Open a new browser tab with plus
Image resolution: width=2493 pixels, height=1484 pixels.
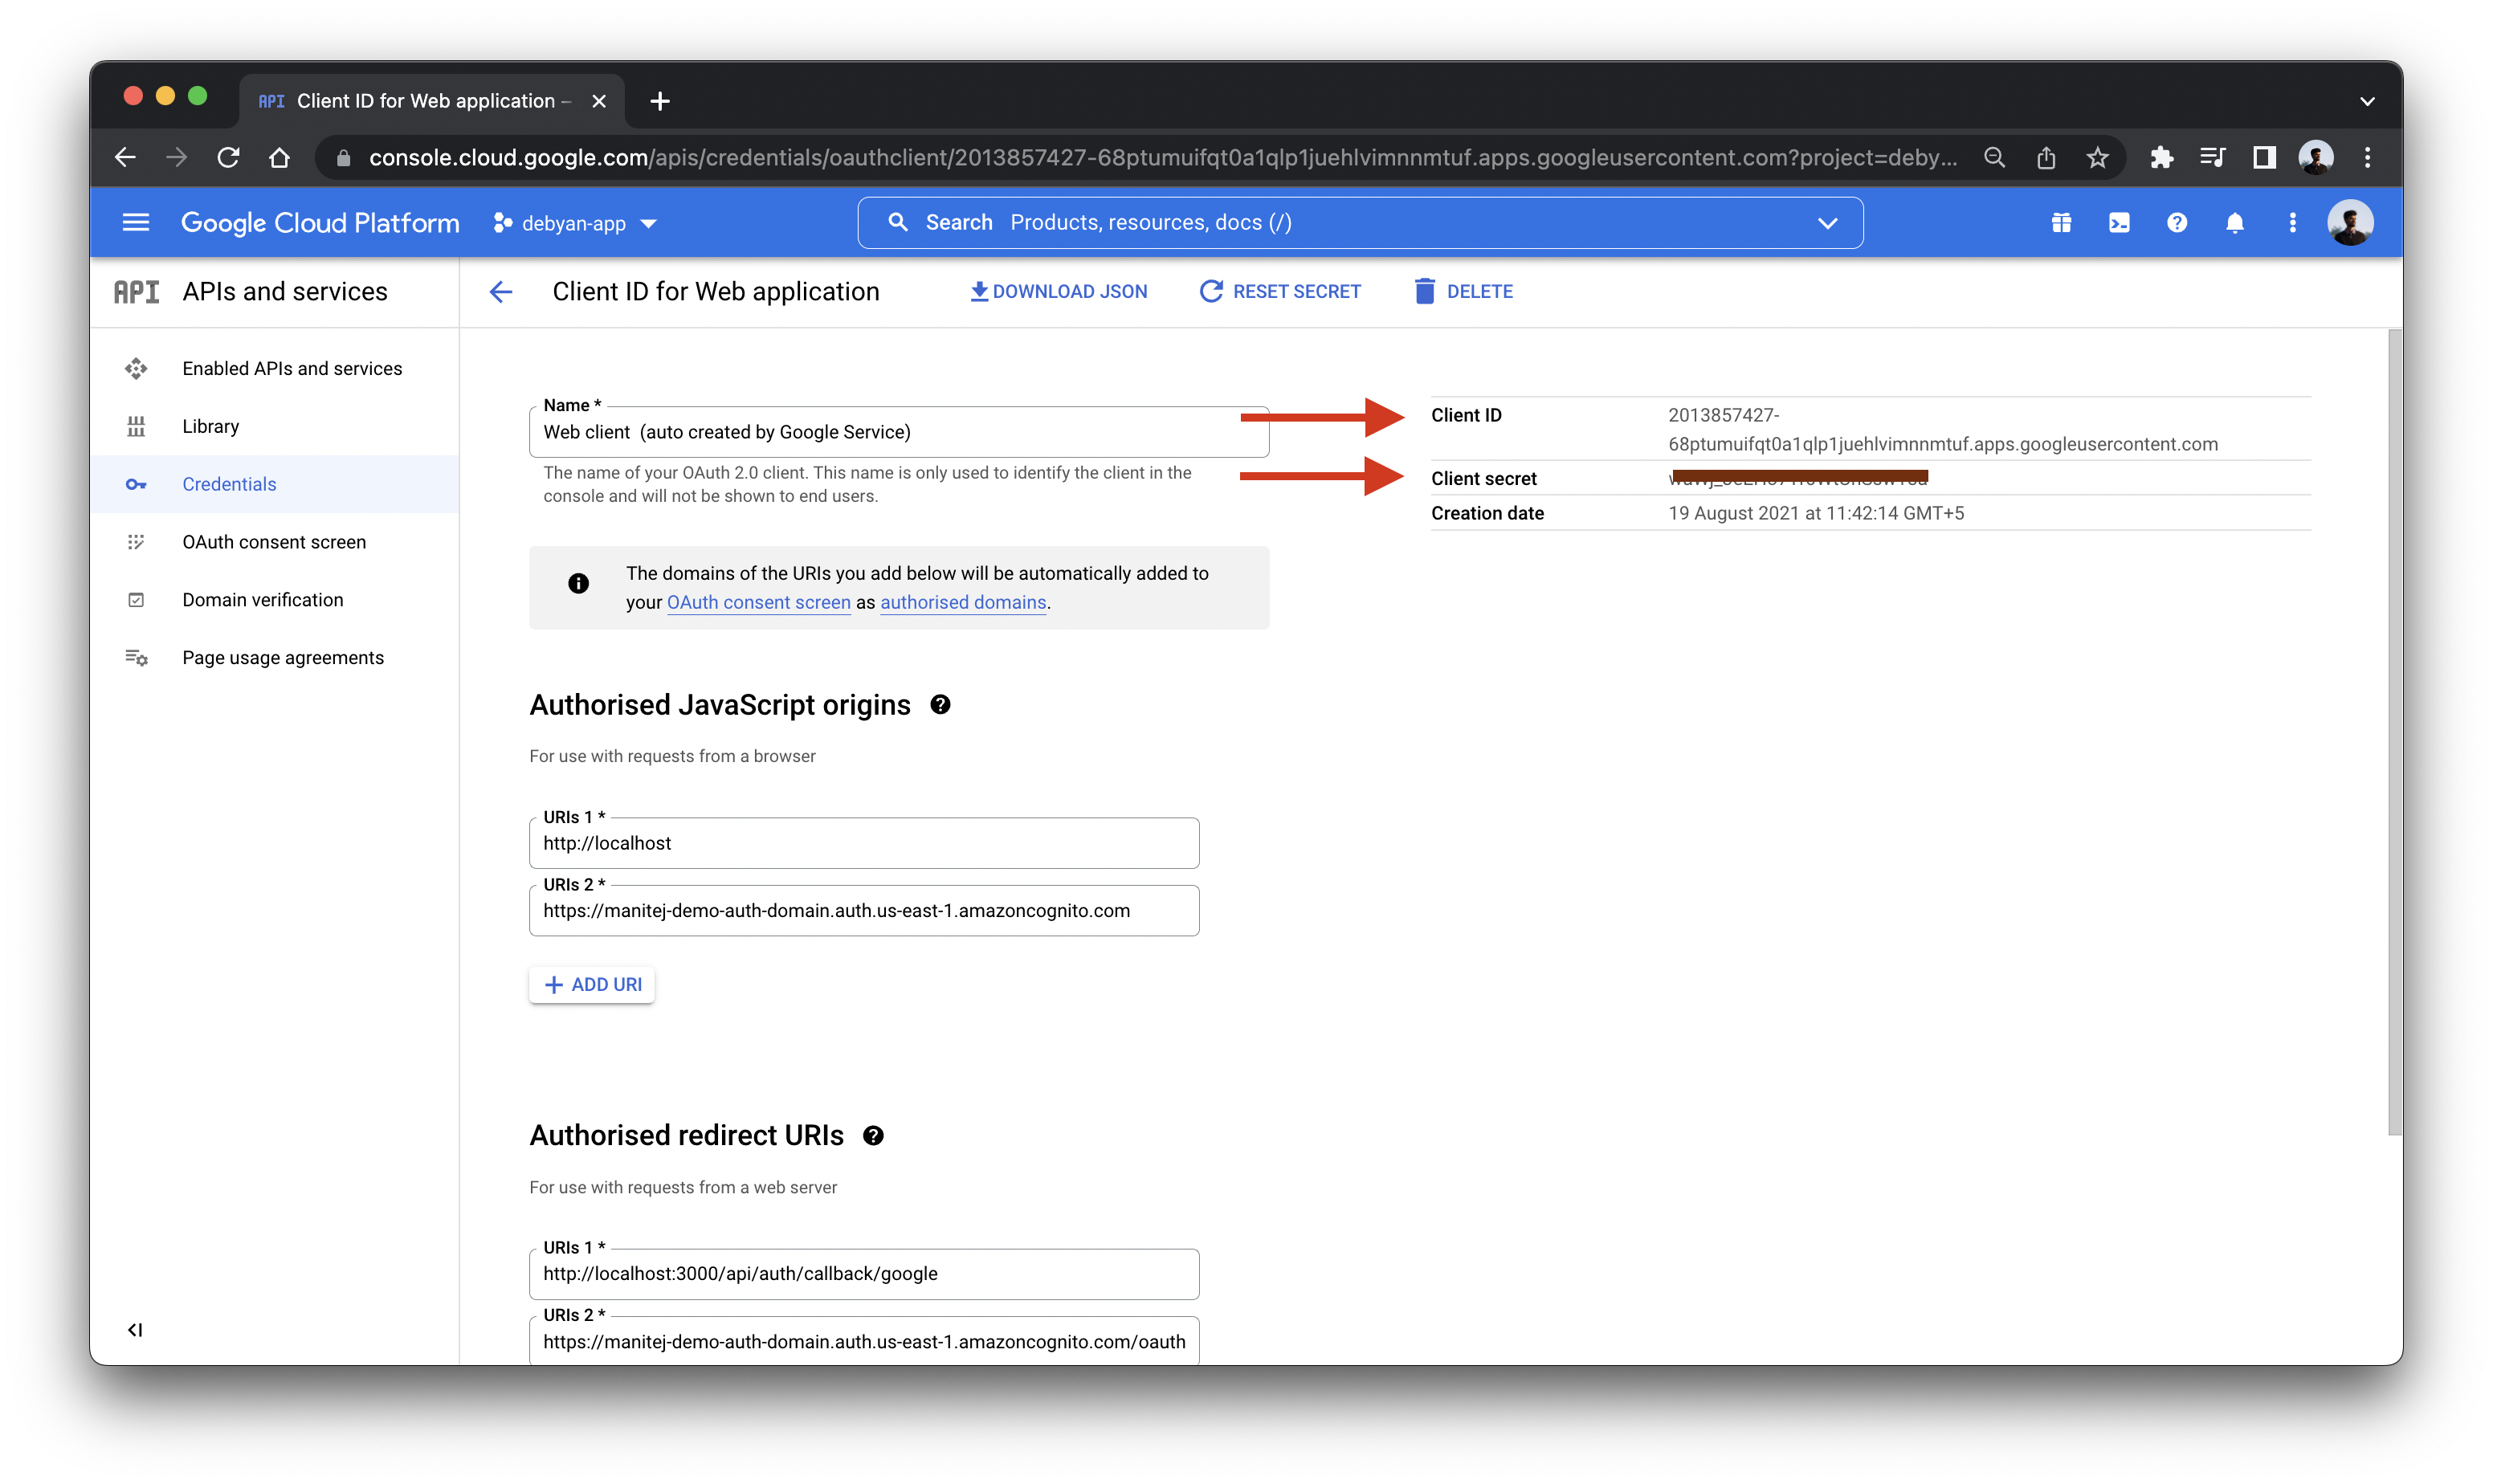click(659, 101)
